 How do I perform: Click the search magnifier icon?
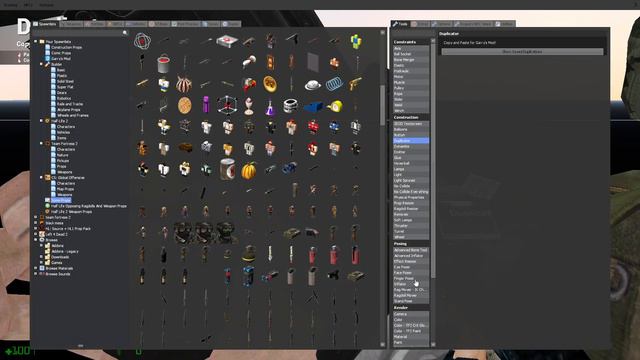pos(125,33)
